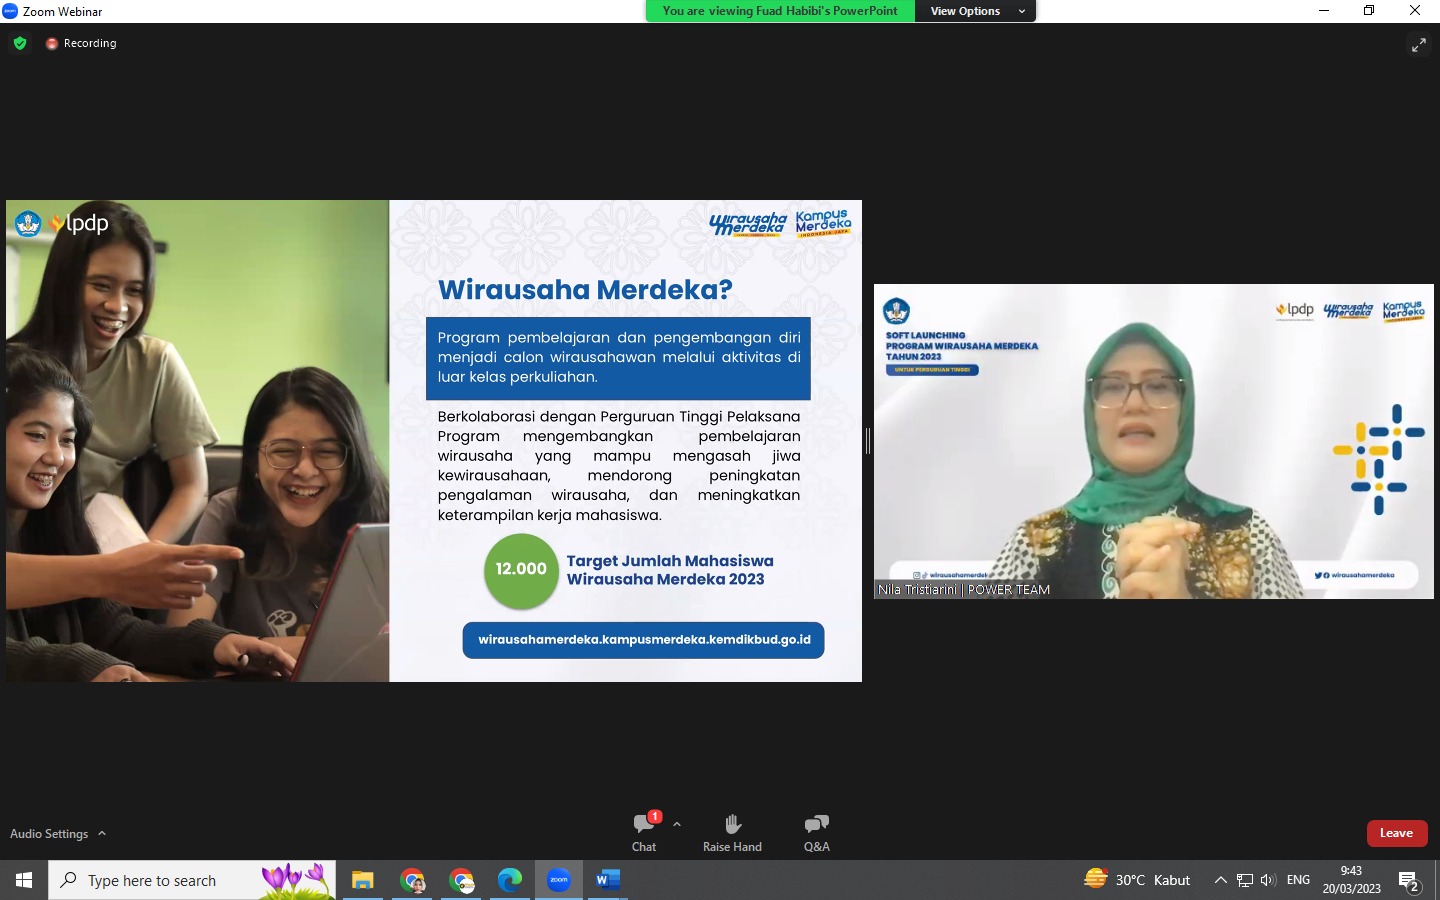Open View Options dropdown
The width and height of the screenshot is (1440, 900).
coord(975,11)
